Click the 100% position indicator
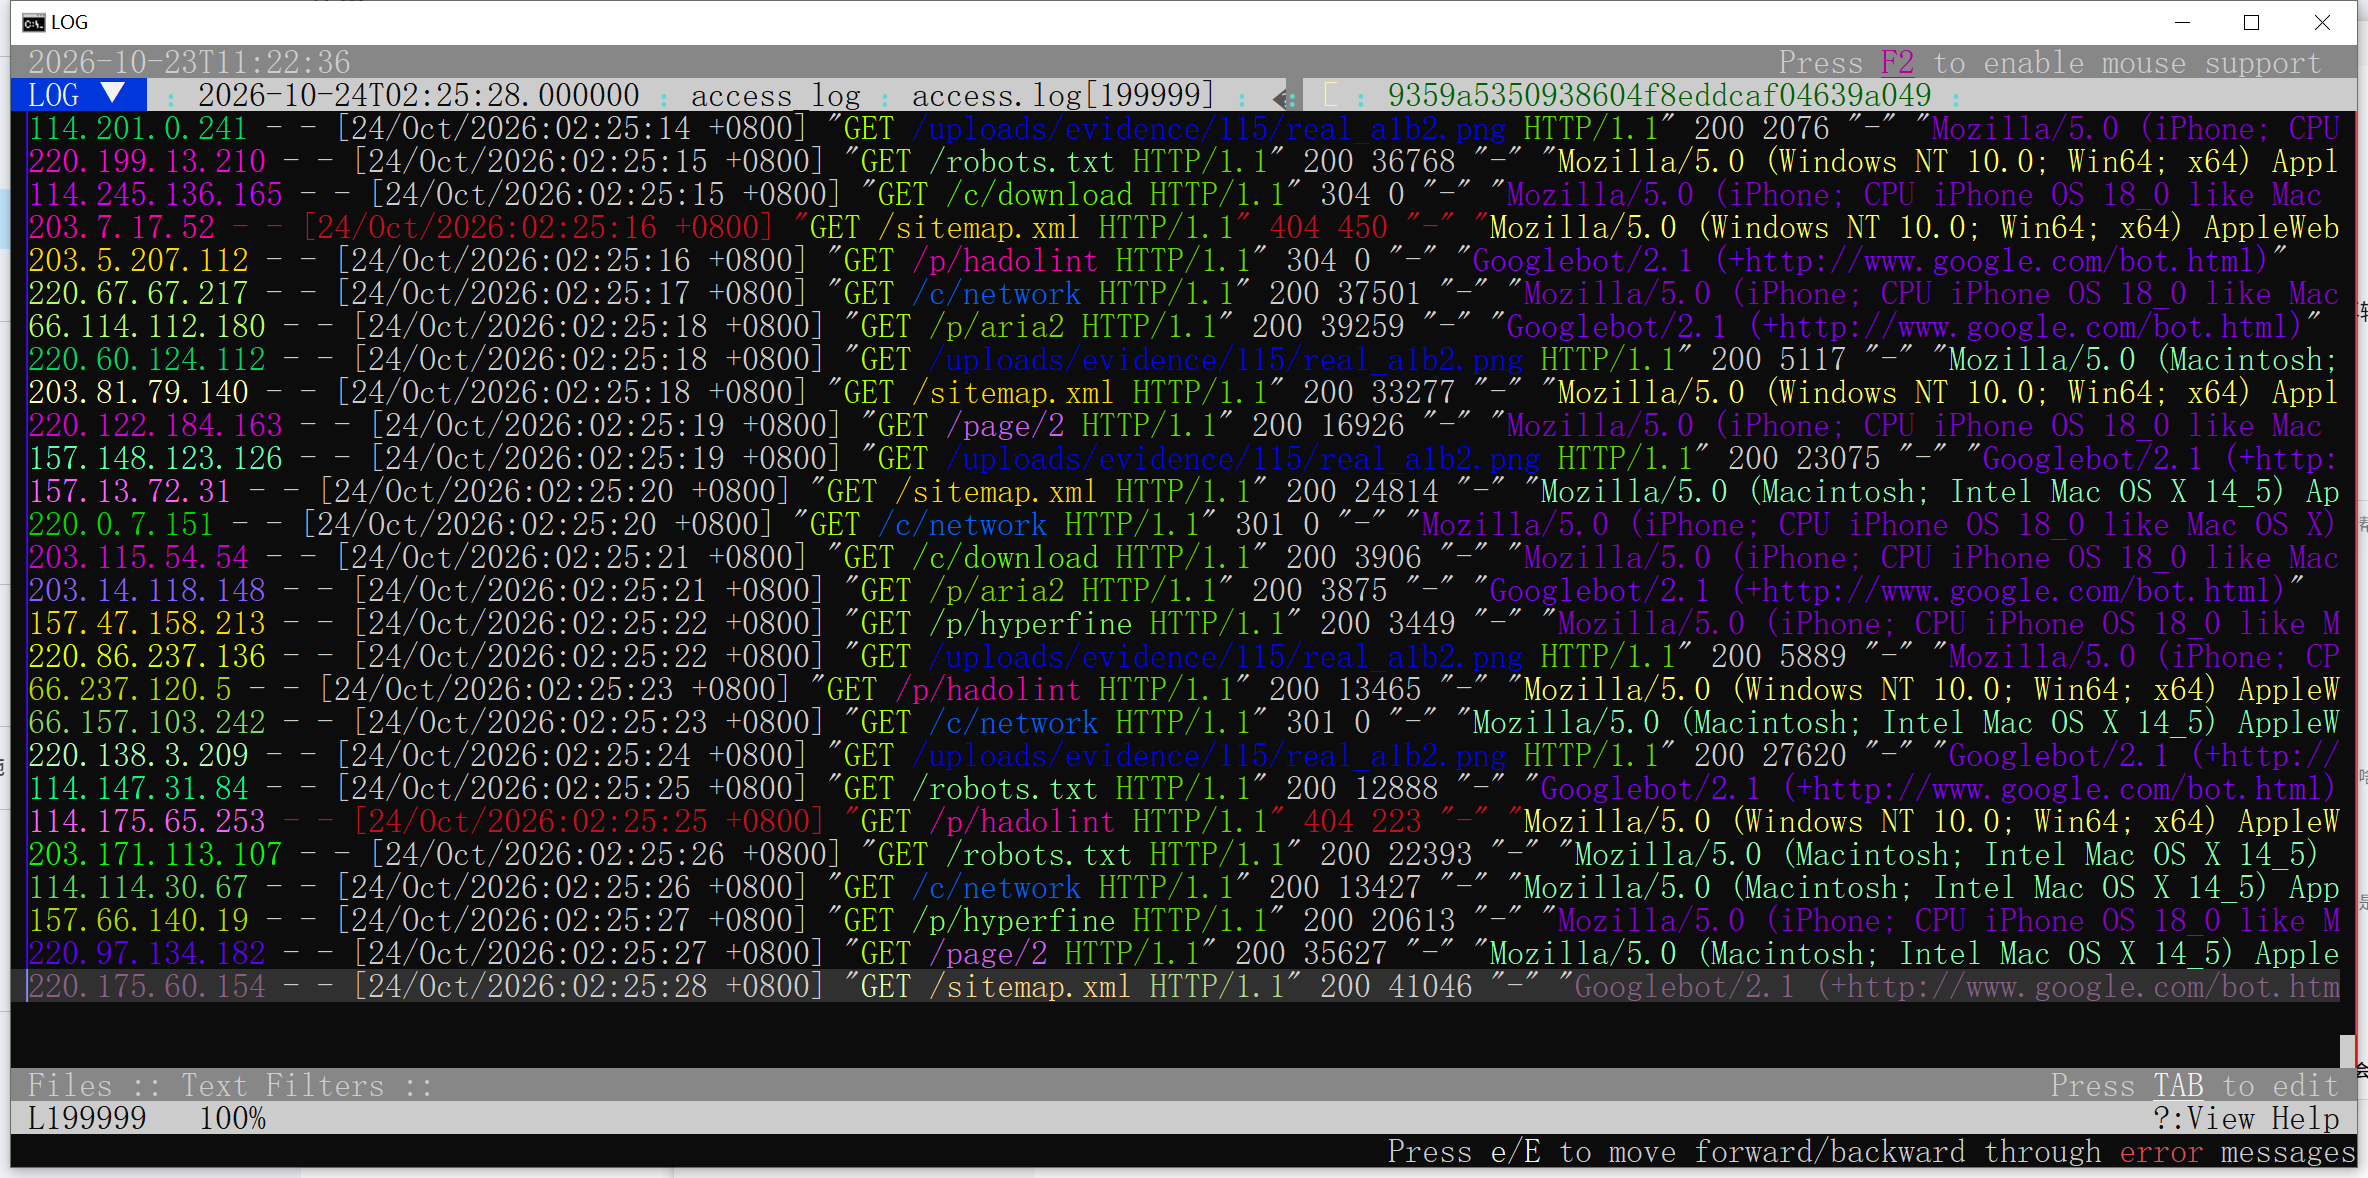 pos(232,1118)
